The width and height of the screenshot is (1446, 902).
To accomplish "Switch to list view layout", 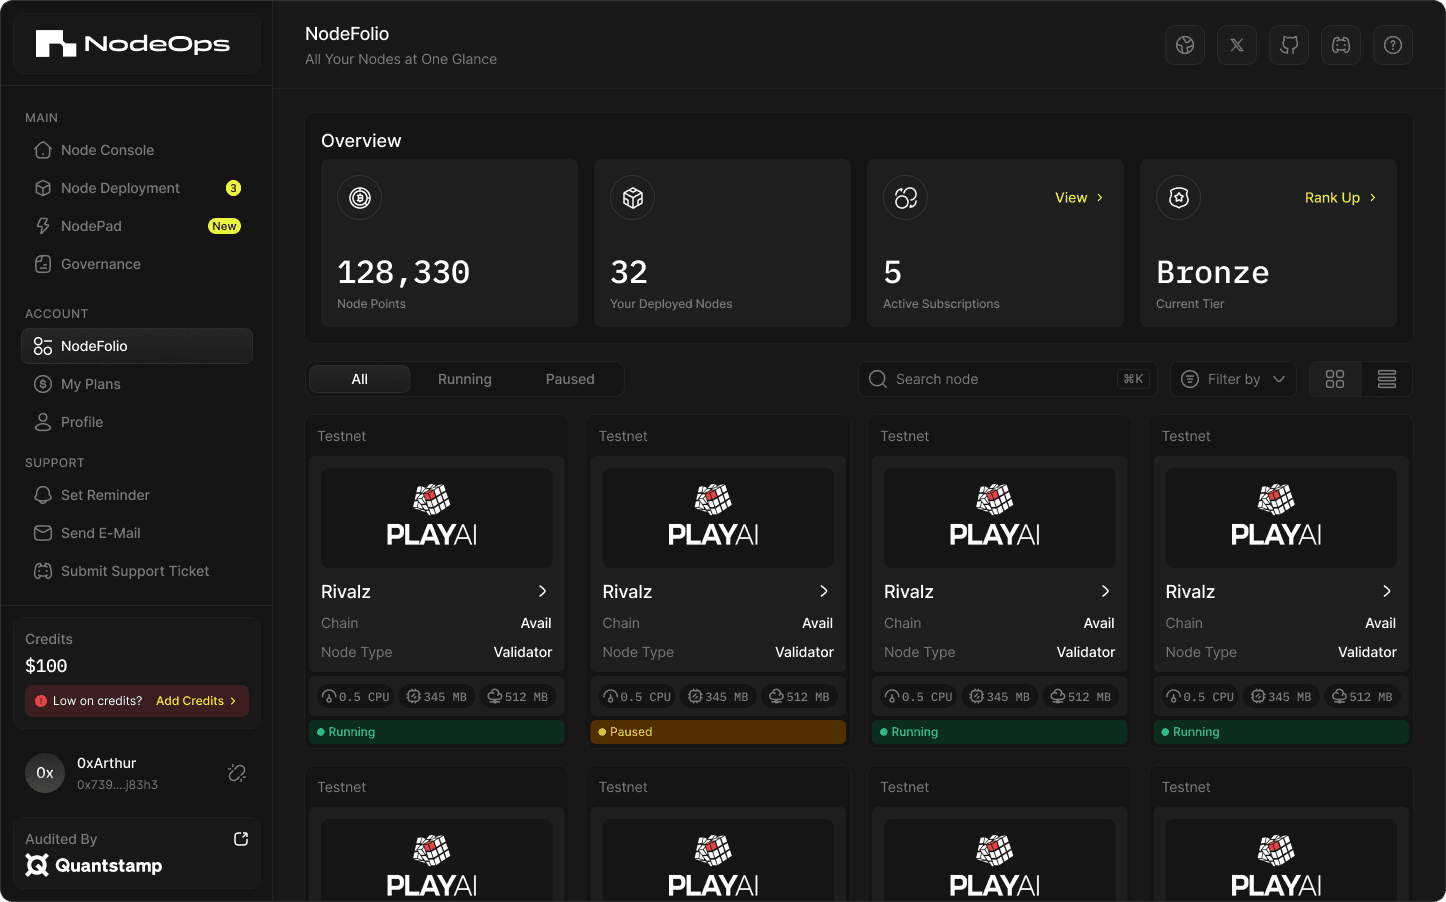I will pos(1387,379).
